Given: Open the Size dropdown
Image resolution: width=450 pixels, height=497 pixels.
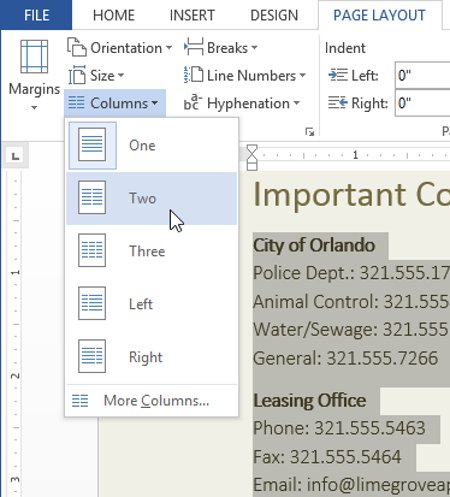Looking at the screenshot, I should coord(96,76).
